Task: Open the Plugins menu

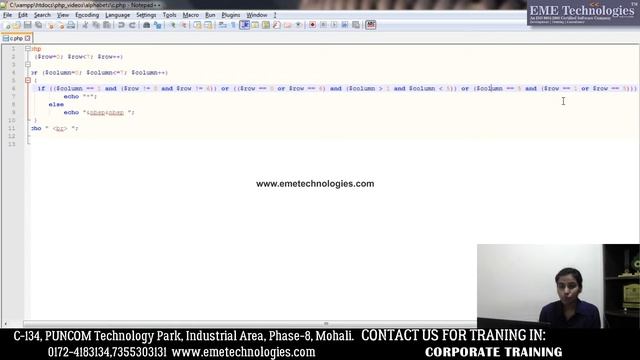Action: [x=231, y=15]
